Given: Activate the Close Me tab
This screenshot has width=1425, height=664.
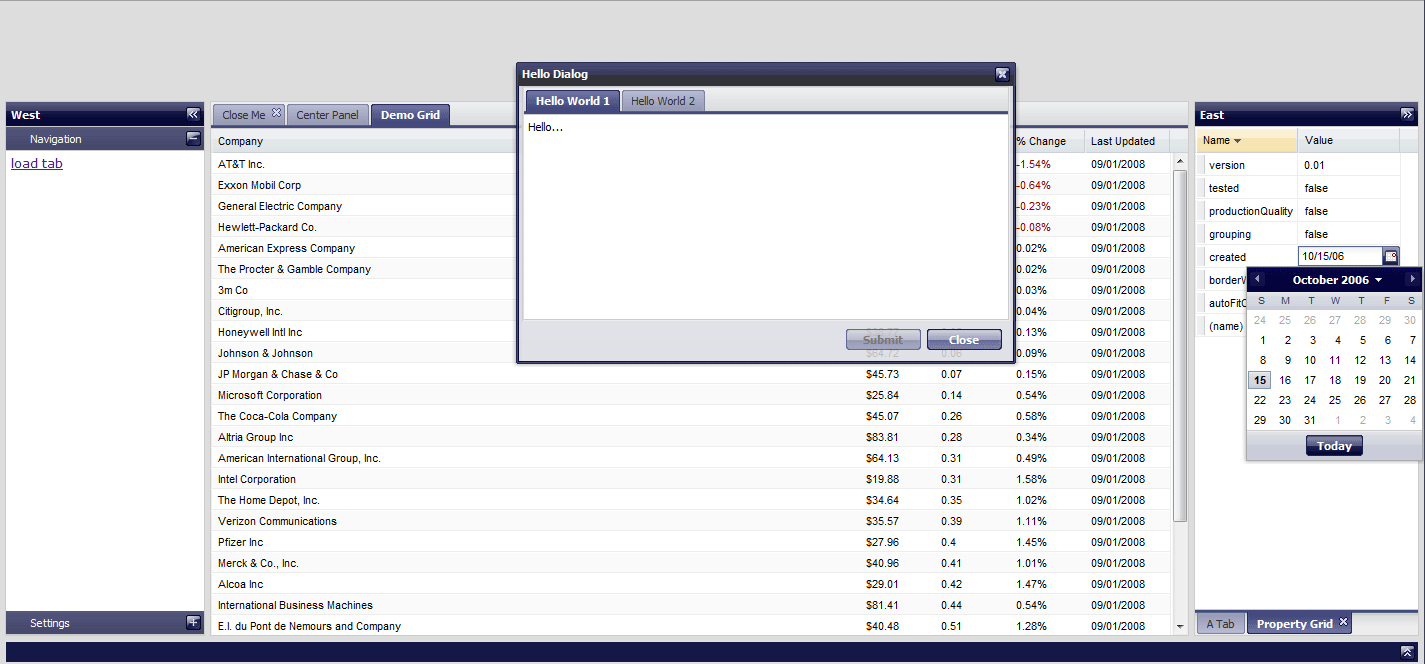Looking at the screenshot, I should [243, 115].
